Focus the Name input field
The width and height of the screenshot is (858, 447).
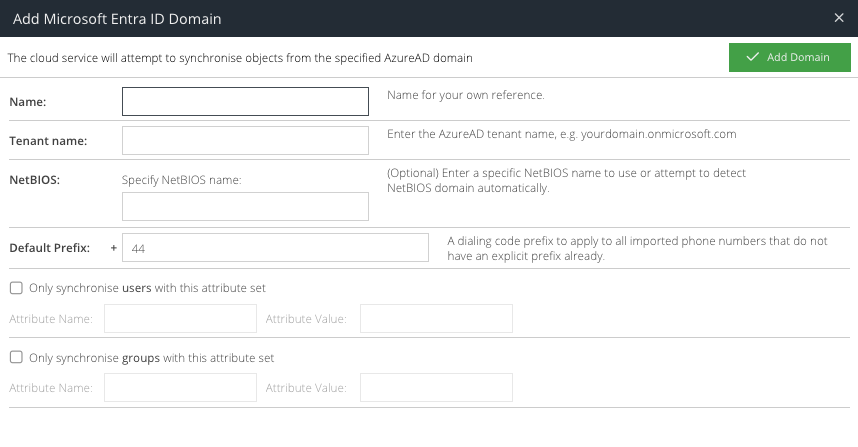click(x=245, y=101)
